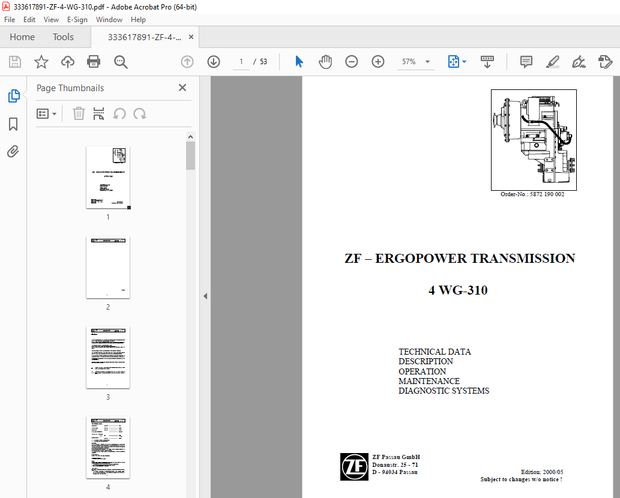Viewport: 620px width, 498px height.
Task: Open the E-Sign menu
Action: [77, 19]
